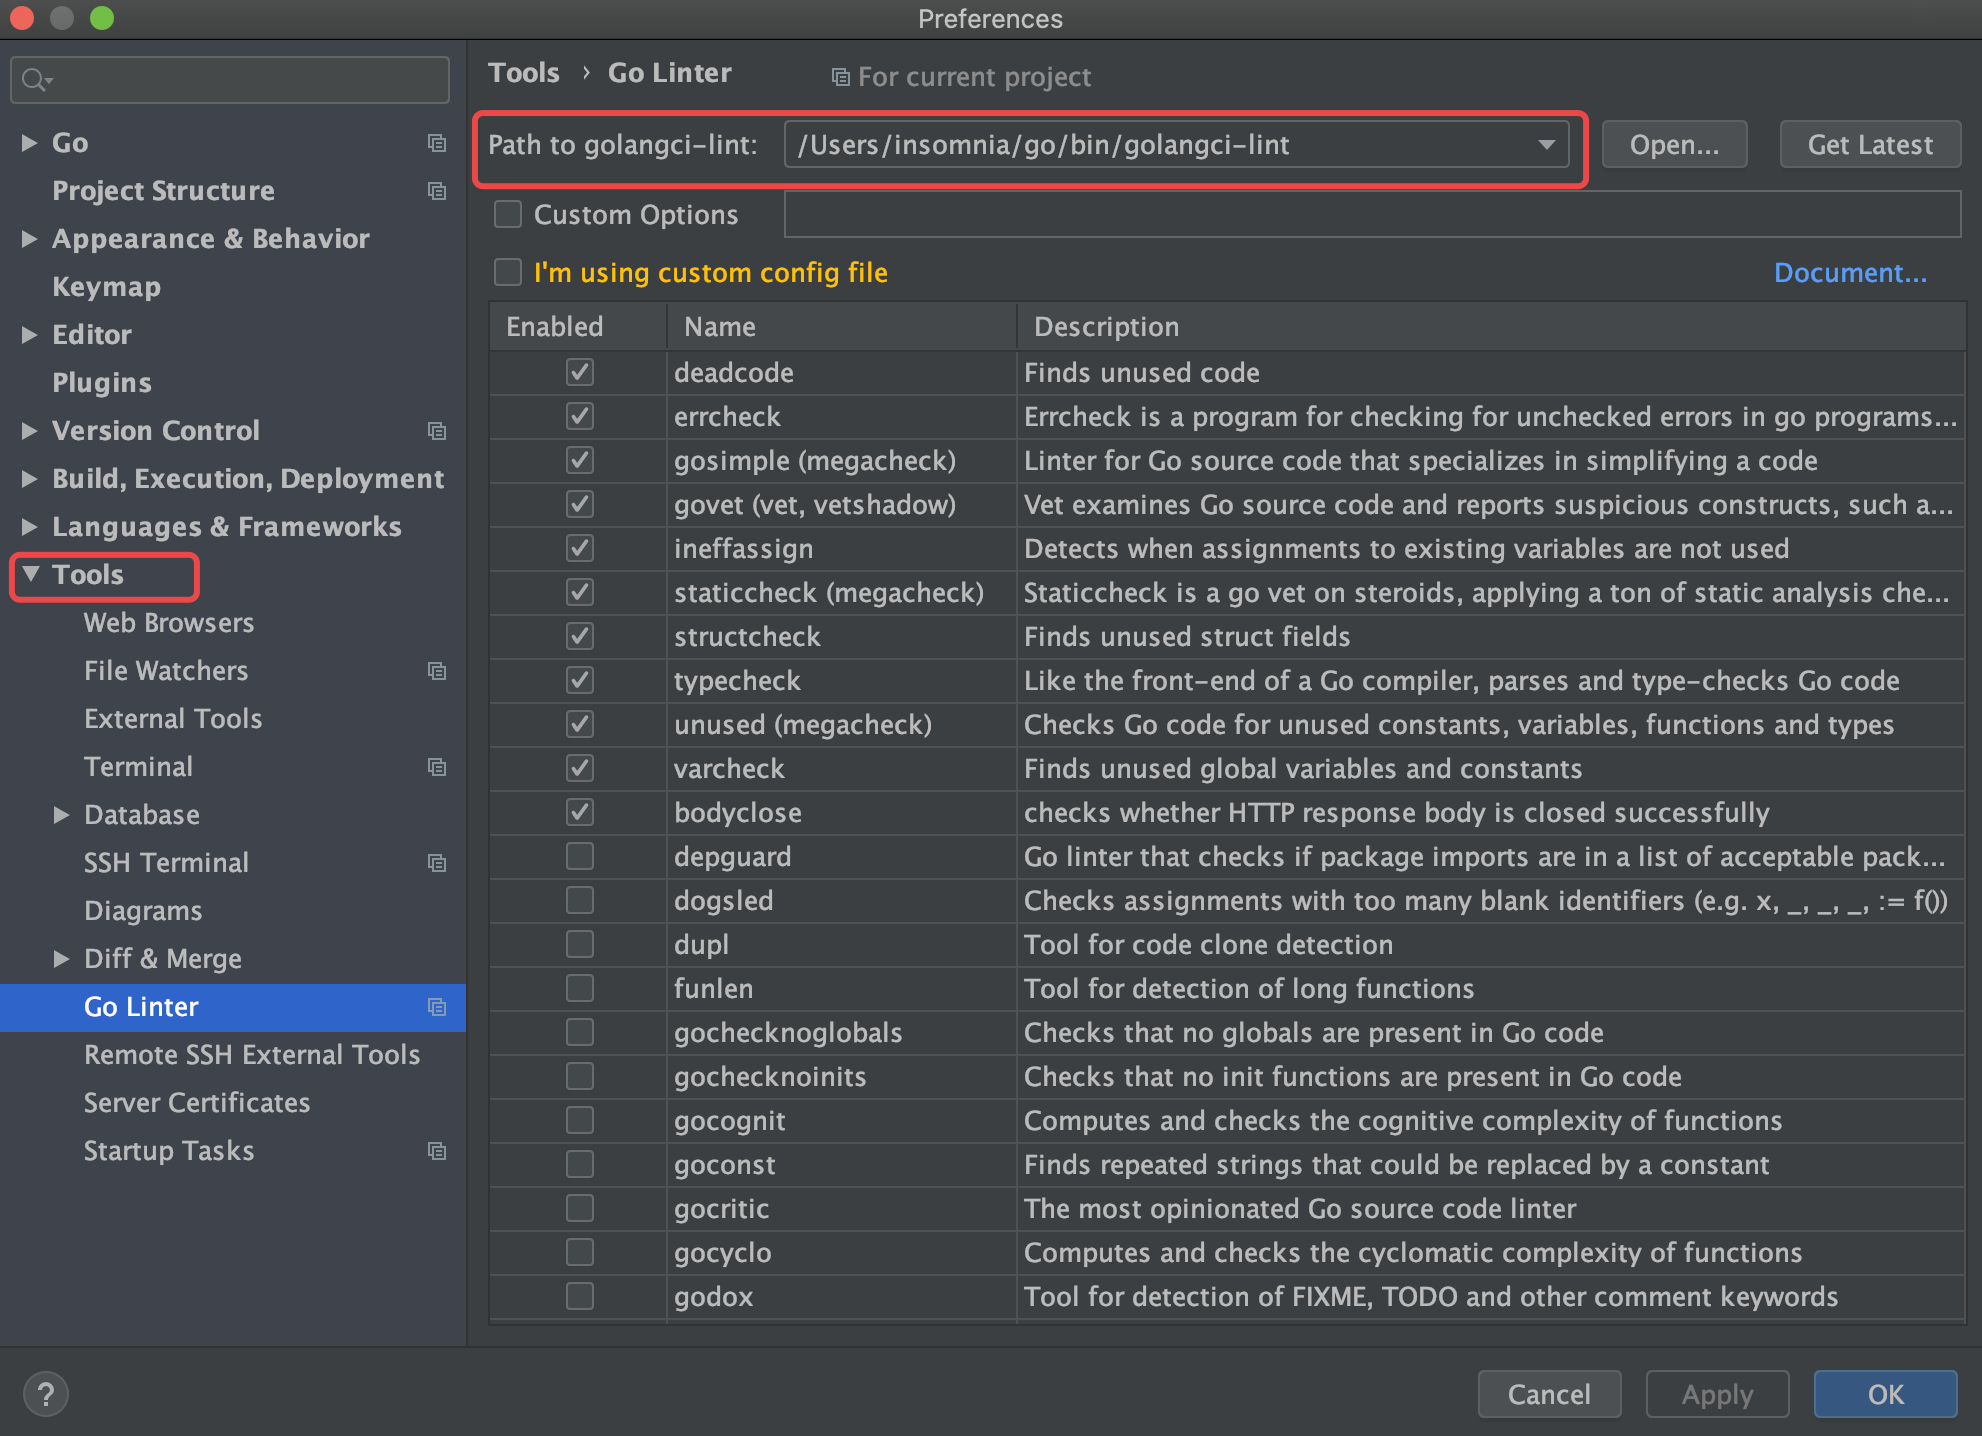Check the 'I'm using custom config file' option

pos(507,272)
